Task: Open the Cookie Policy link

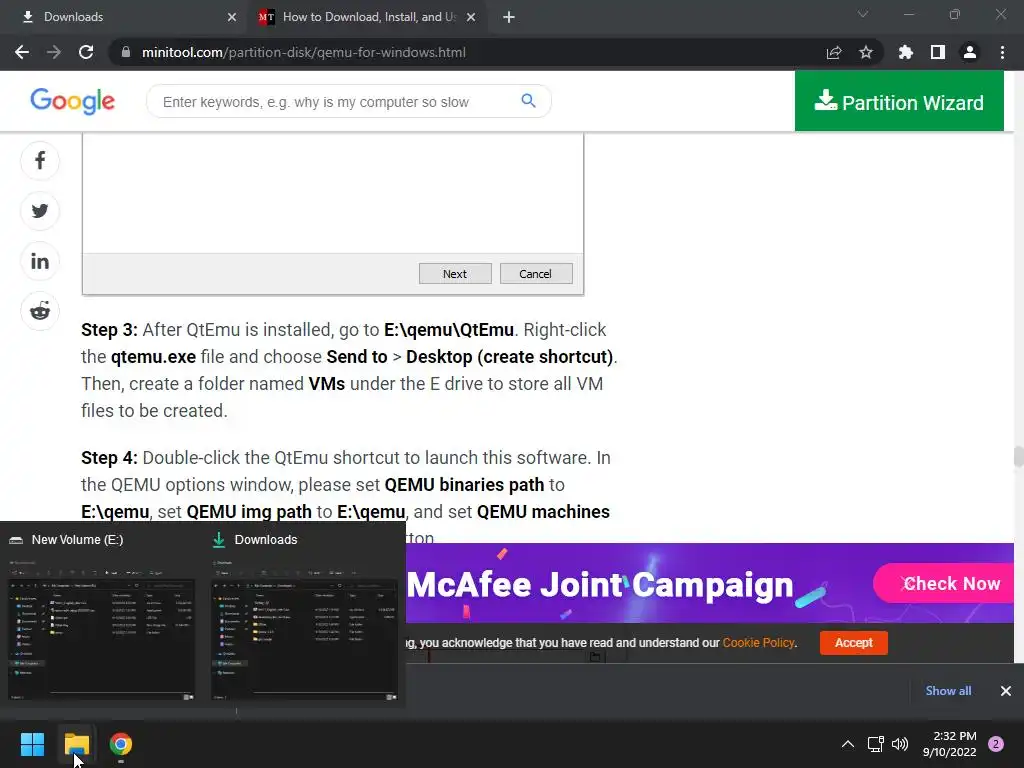Action: coord(759,643)
